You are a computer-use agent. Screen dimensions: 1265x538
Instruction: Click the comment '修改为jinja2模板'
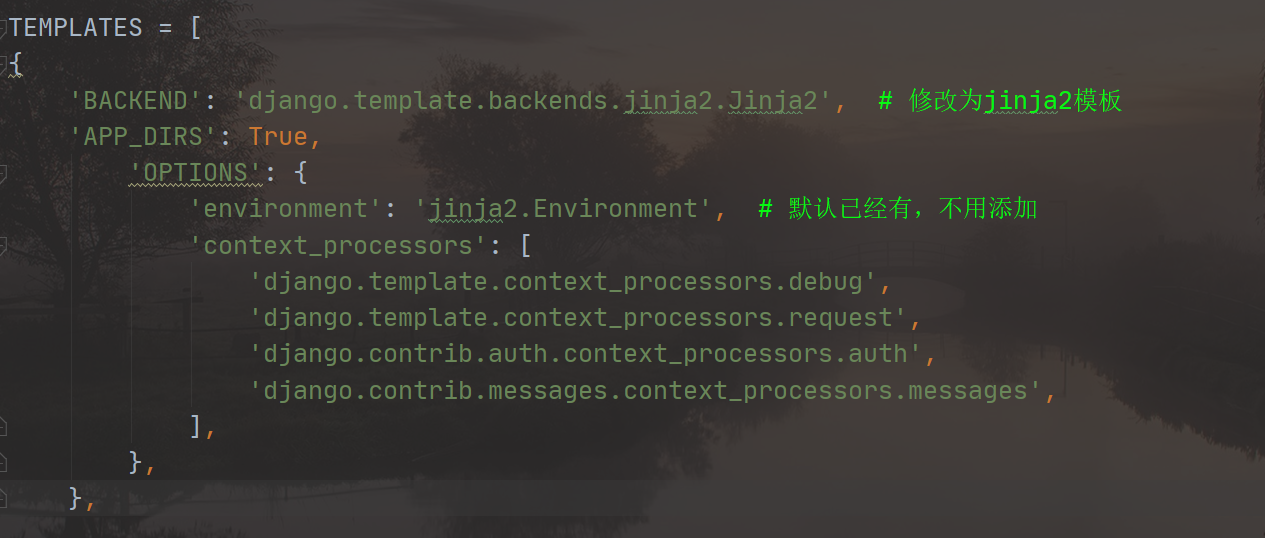click(x=1000, y=100)
